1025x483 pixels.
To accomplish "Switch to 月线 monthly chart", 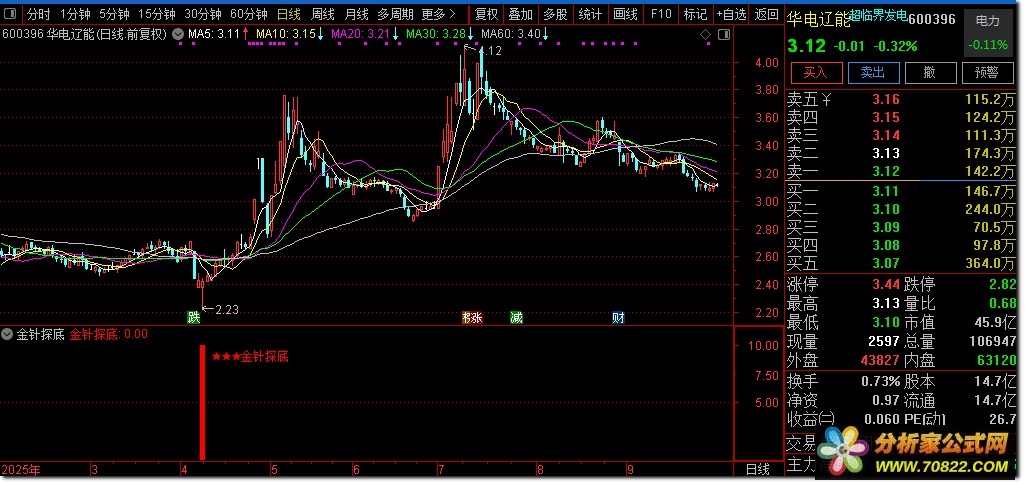I will (x=356, y=14).
